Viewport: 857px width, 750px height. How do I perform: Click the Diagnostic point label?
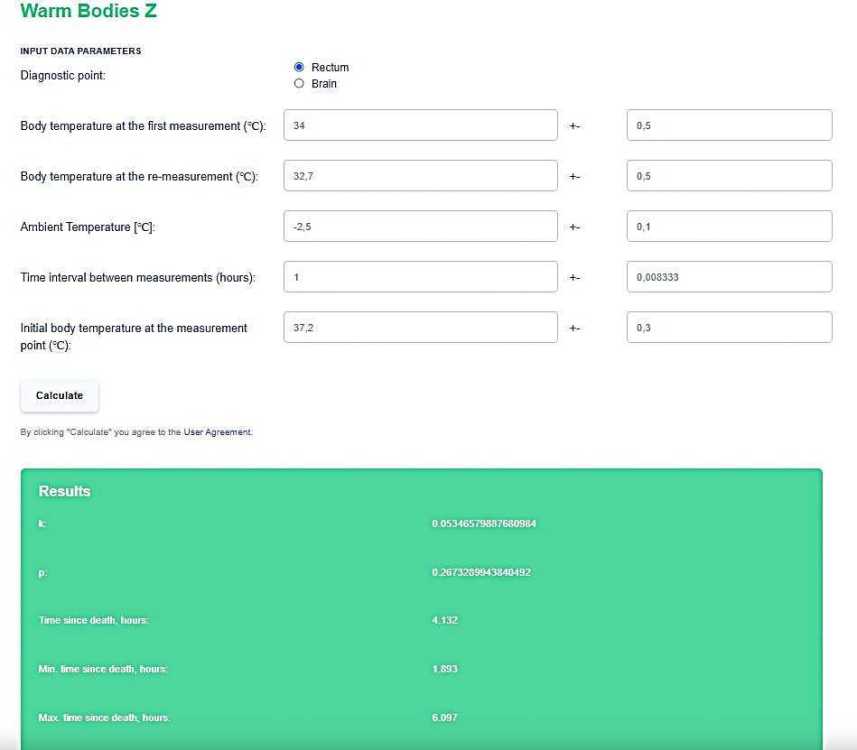click(63, 75)
